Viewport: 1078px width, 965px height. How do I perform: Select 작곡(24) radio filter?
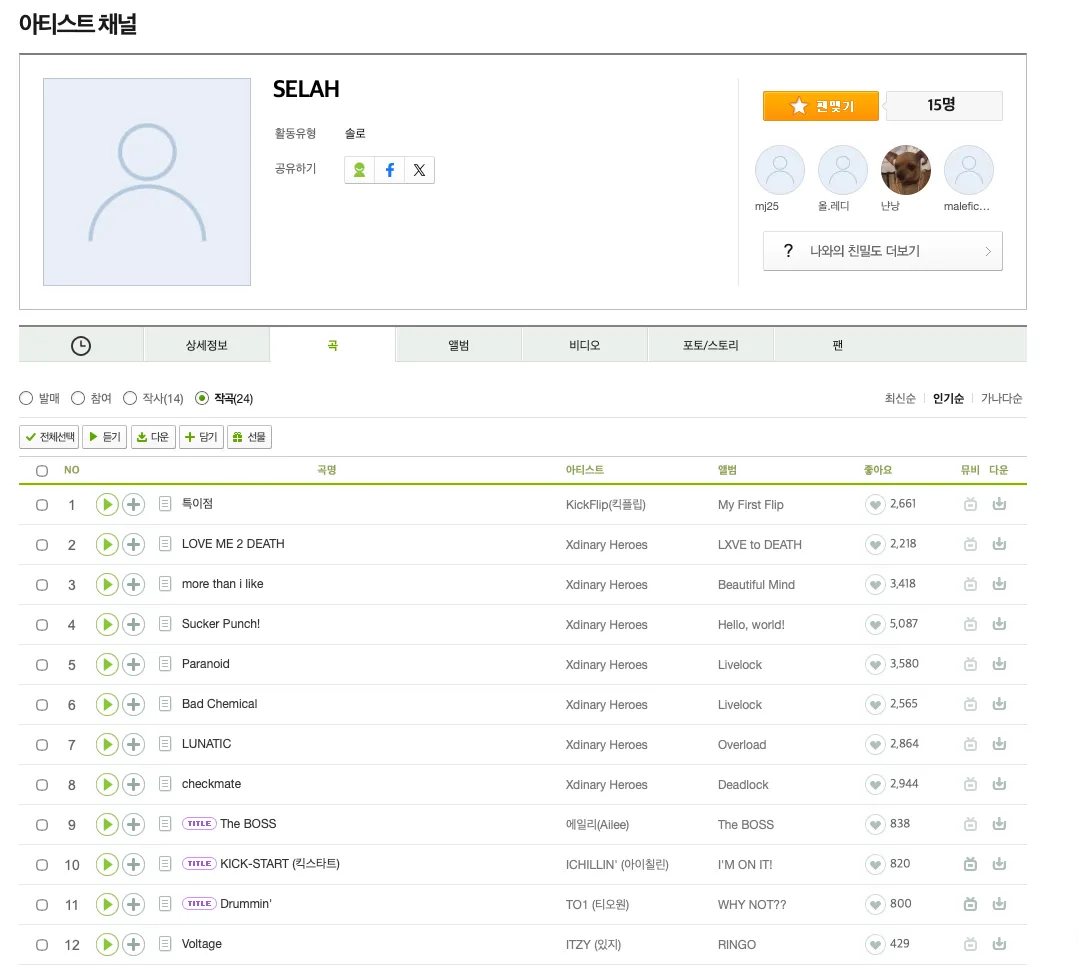pyautogui.click(x=201, y=398)
